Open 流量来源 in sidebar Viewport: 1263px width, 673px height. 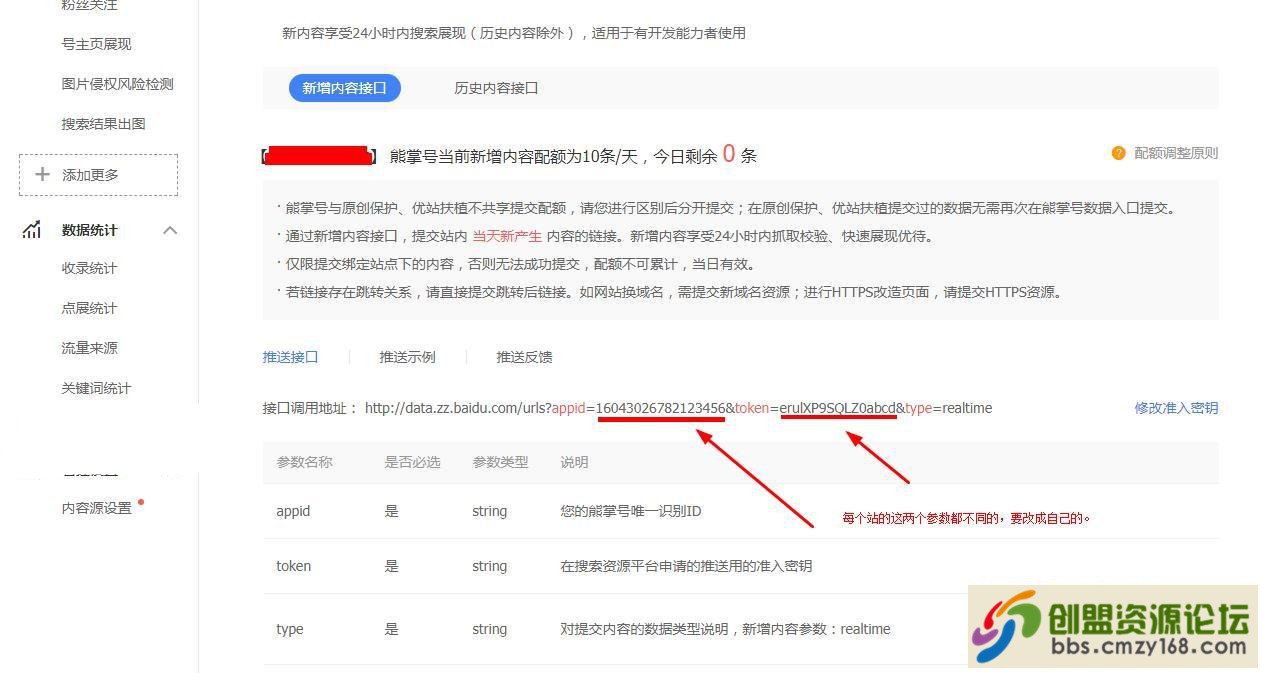pyautogui.click(x=89, y=348)
